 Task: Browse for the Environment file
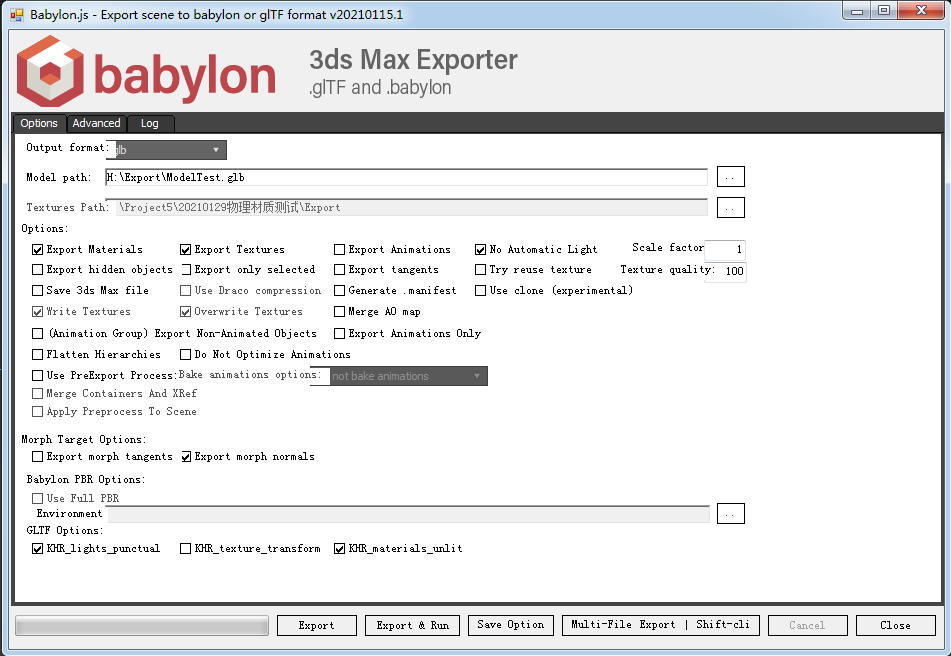coord(730,514)
